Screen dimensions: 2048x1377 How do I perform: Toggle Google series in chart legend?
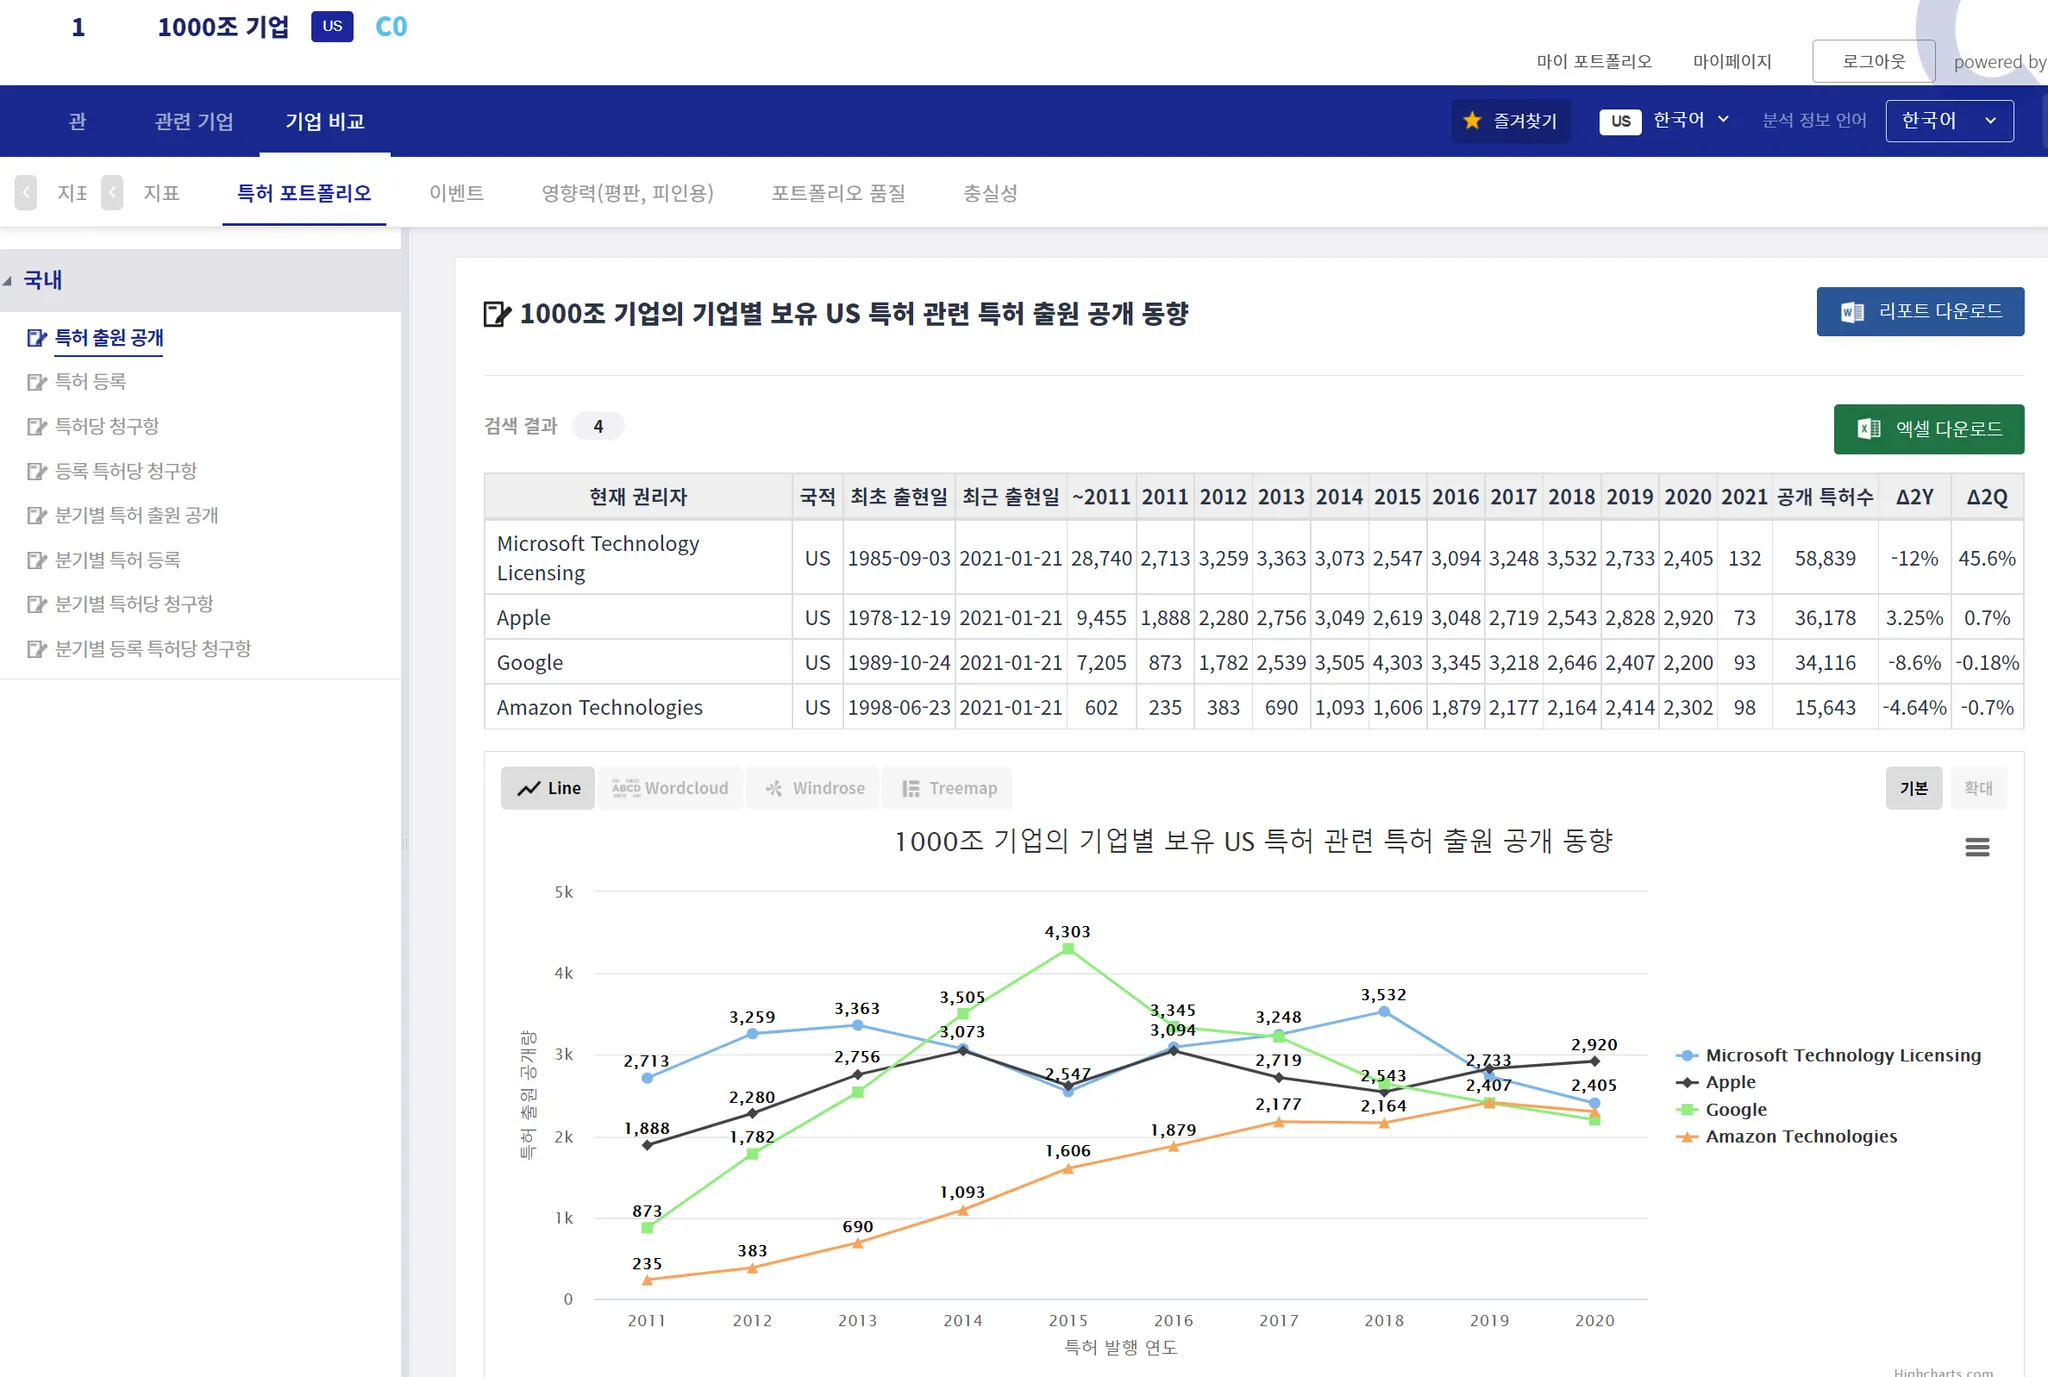1735,1109
